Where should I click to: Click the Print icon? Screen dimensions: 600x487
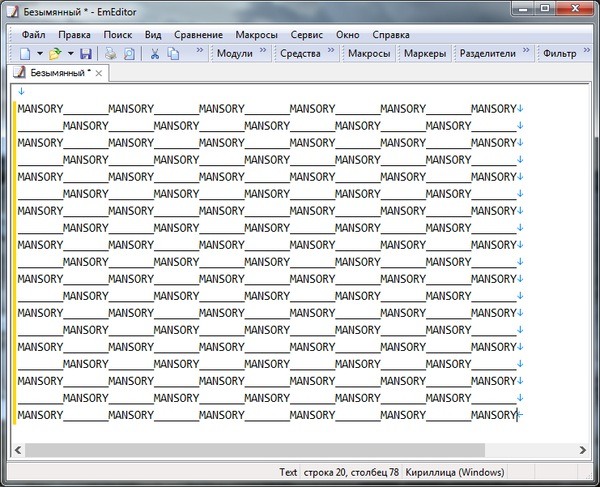(x=111, y=53)
